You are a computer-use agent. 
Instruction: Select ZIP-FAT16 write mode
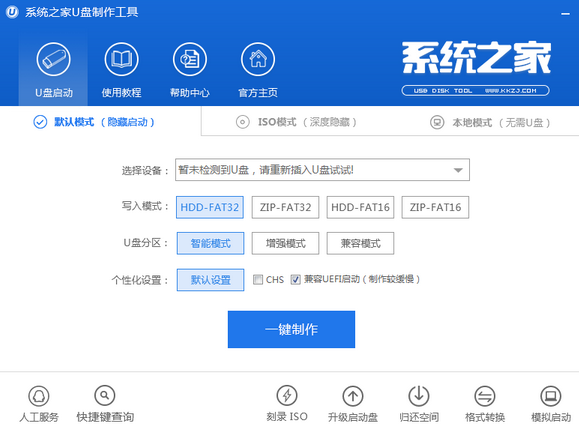(x=435, y=207)
